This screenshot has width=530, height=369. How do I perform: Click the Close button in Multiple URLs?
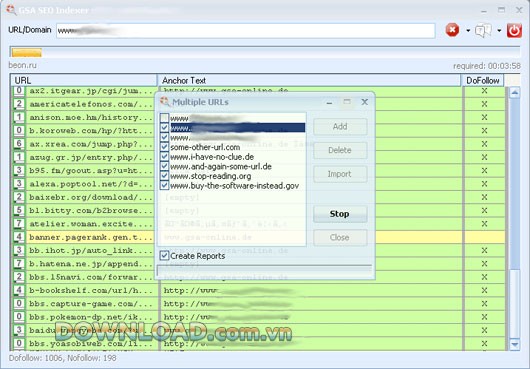340,237
